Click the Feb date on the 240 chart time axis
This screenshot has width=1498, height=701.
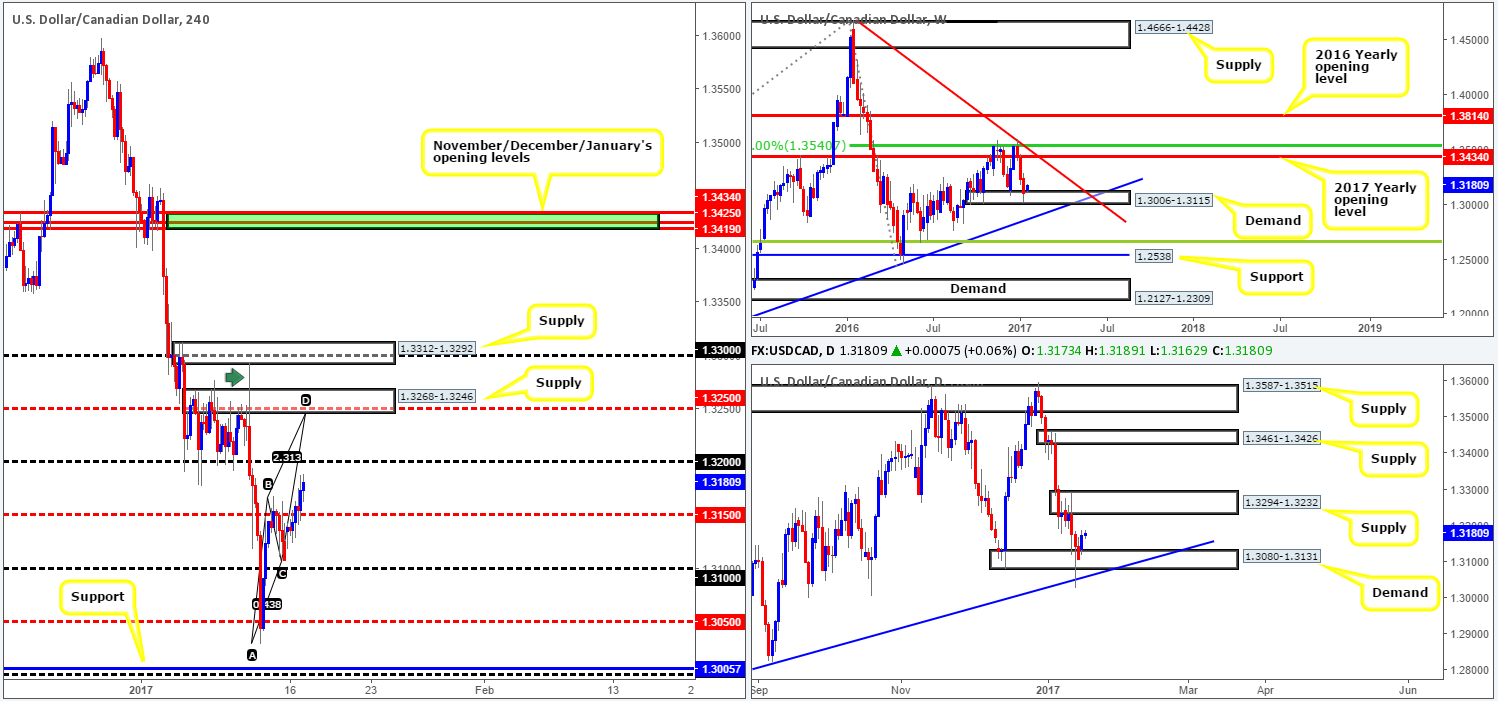click(x=483, y=690)
